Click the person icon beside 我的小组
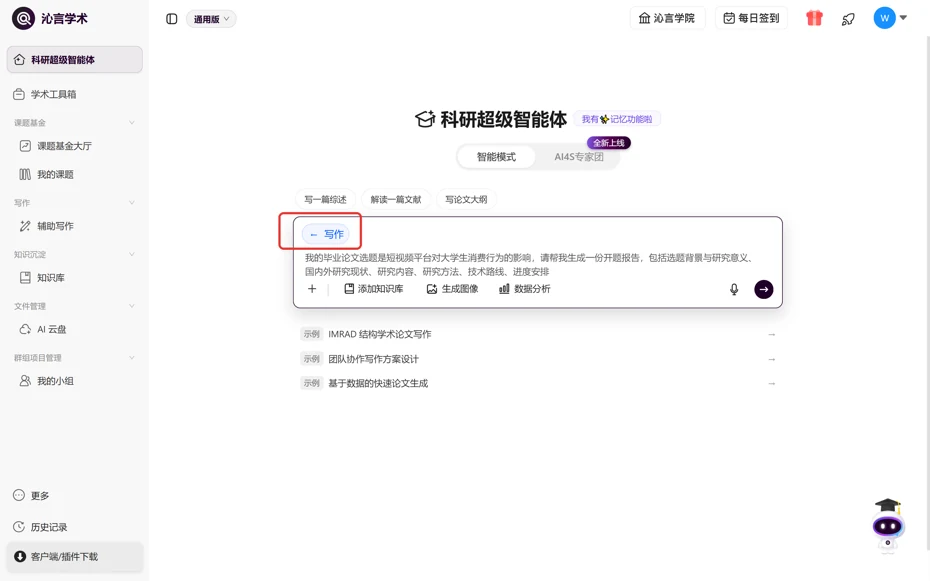The image size is (930, 581). tap(25, 381)
